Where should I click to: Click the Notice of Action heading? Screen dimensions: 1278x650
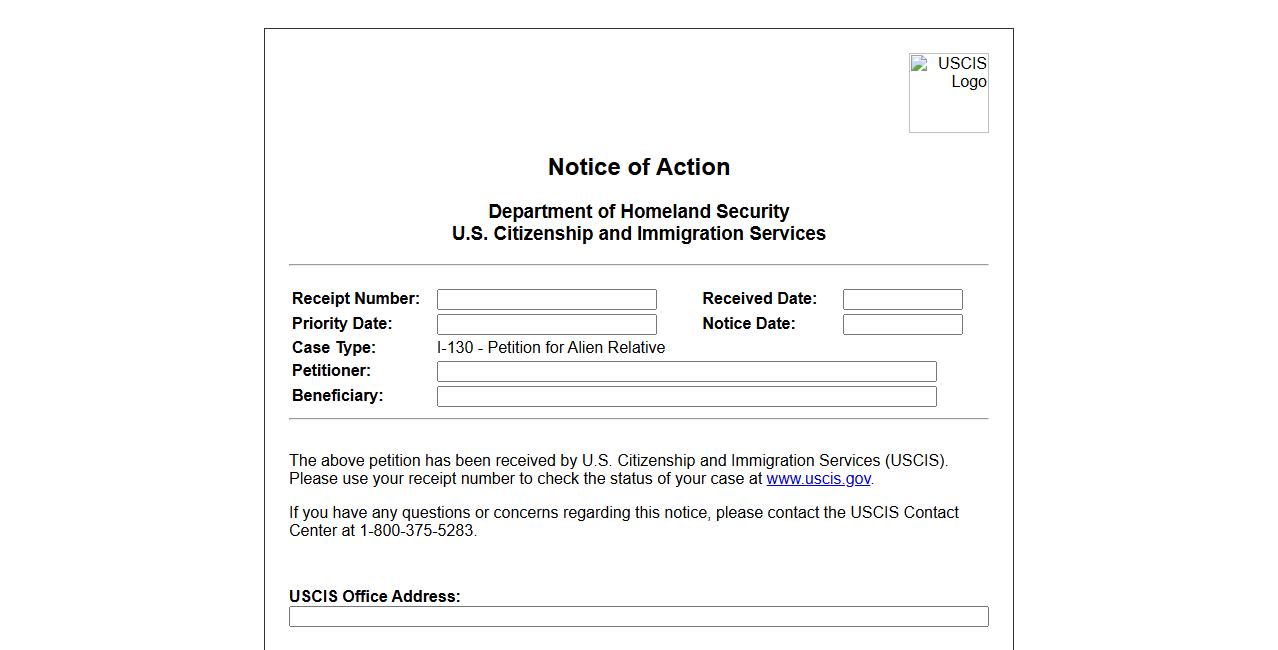pyautogui.click(x=638, y=167)
